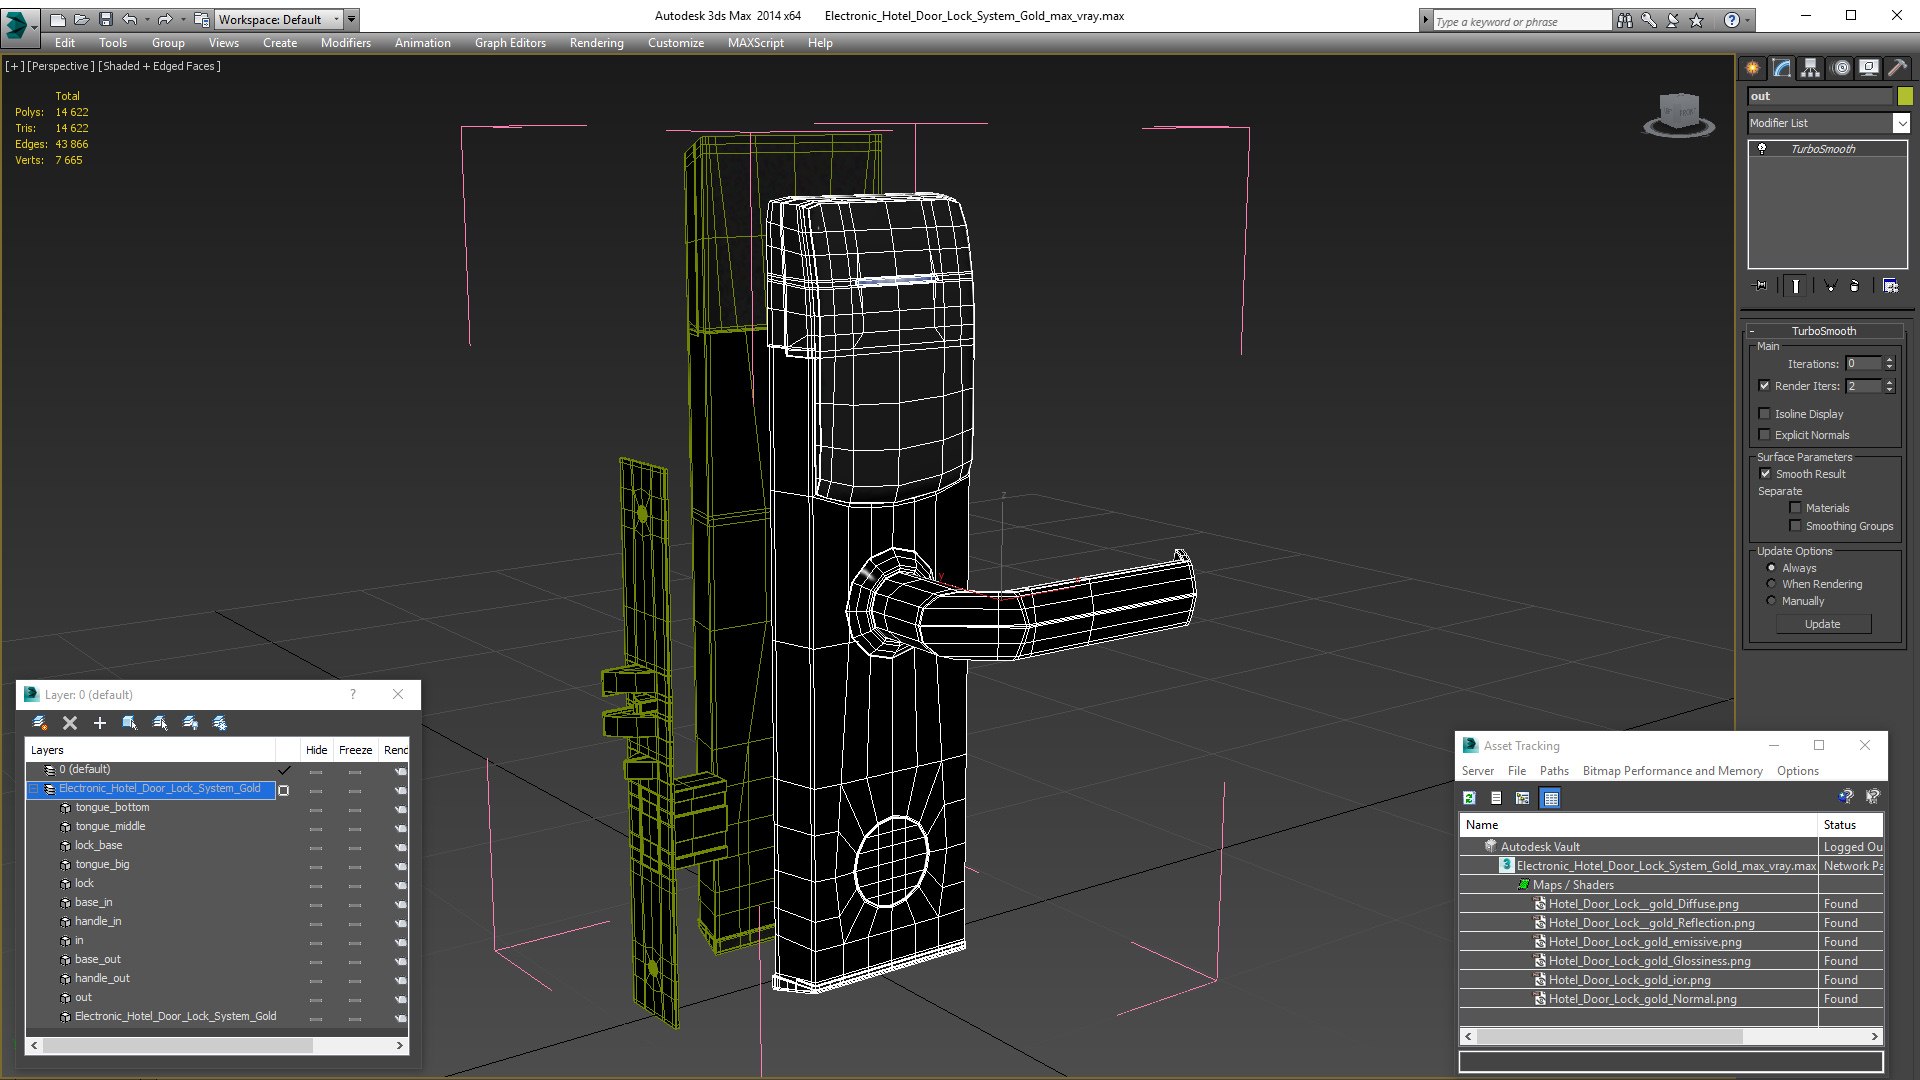The width and height of the screenshot is (1920, 1080).
Task: Toggle TurboSmooth modifier lightbulb icon
Action: (x=1762, y=149)
